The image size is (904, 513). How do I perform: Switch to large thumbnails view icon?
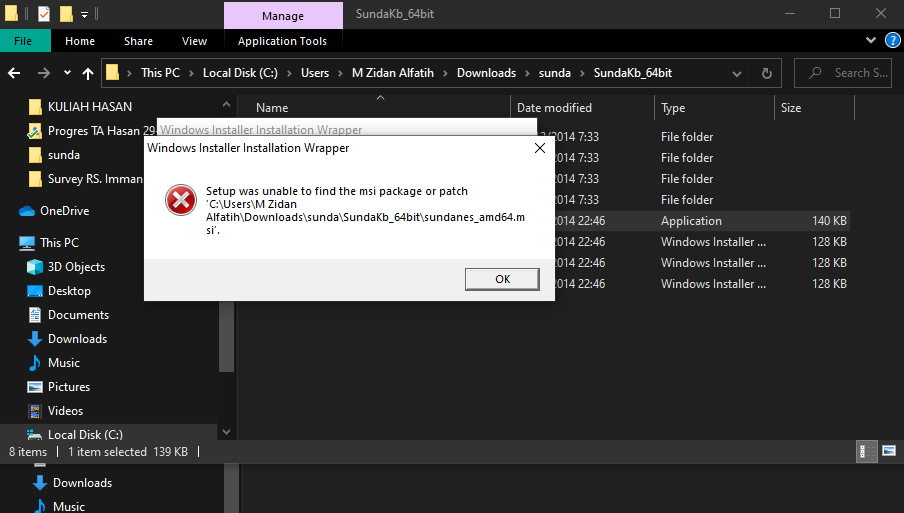pyautogui.click(x=888, y=452)
